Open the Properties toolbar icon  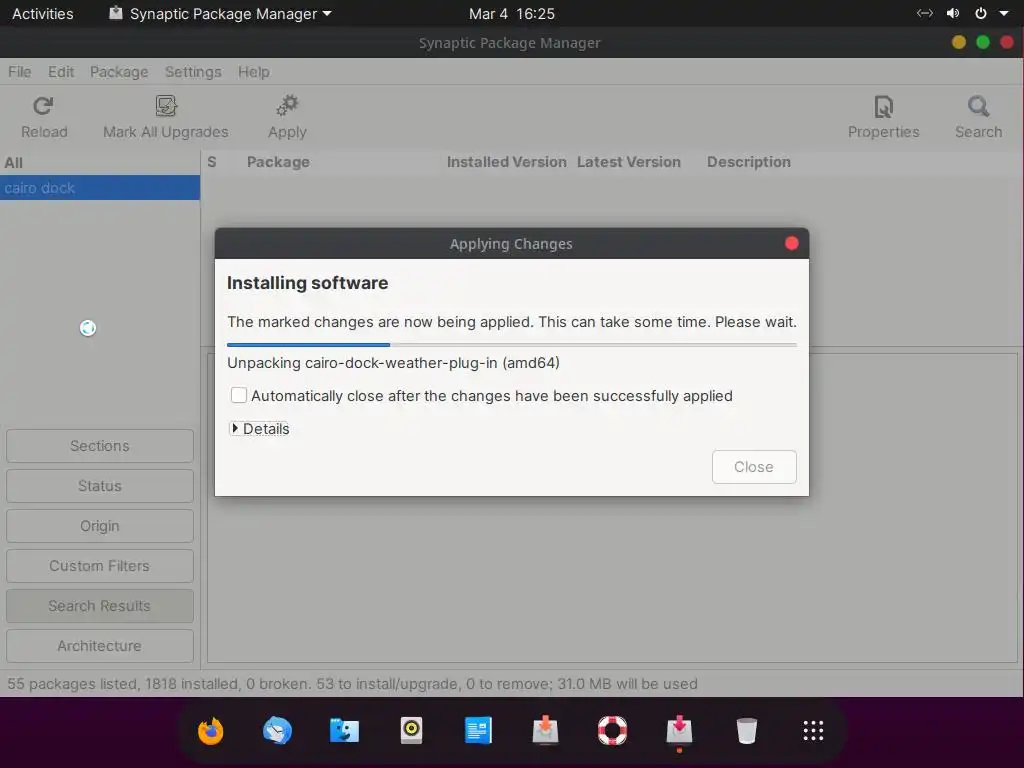pyautogui.click(x=883, y=106)
